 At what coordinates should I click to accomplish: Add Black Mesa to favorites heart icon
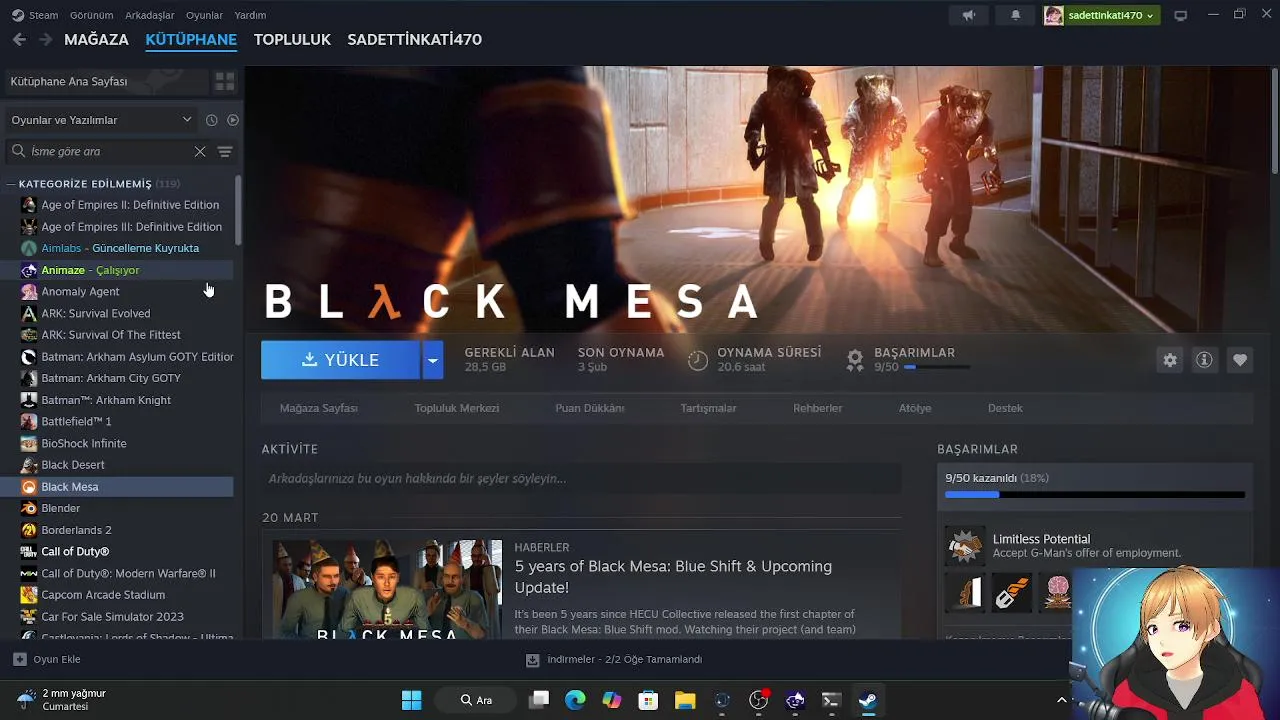coord(1240,360)
